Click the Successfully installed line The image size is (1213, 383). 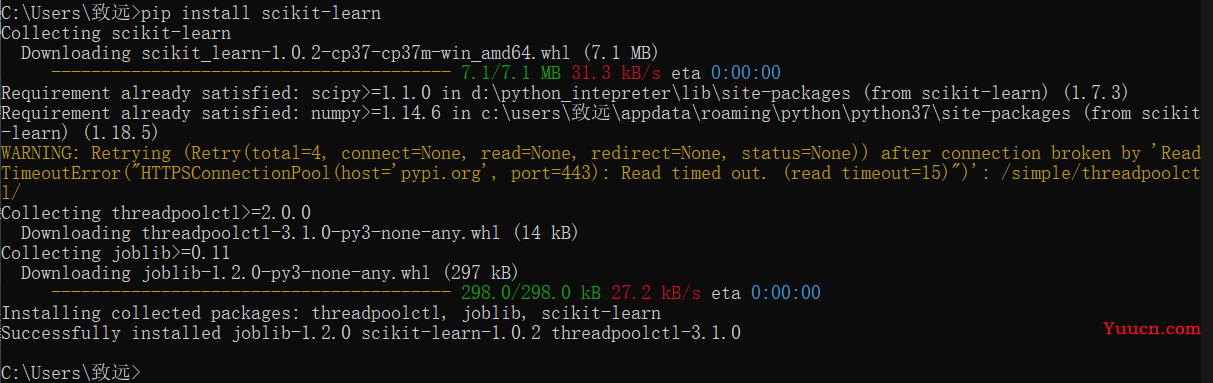click(x=371, y=333)
